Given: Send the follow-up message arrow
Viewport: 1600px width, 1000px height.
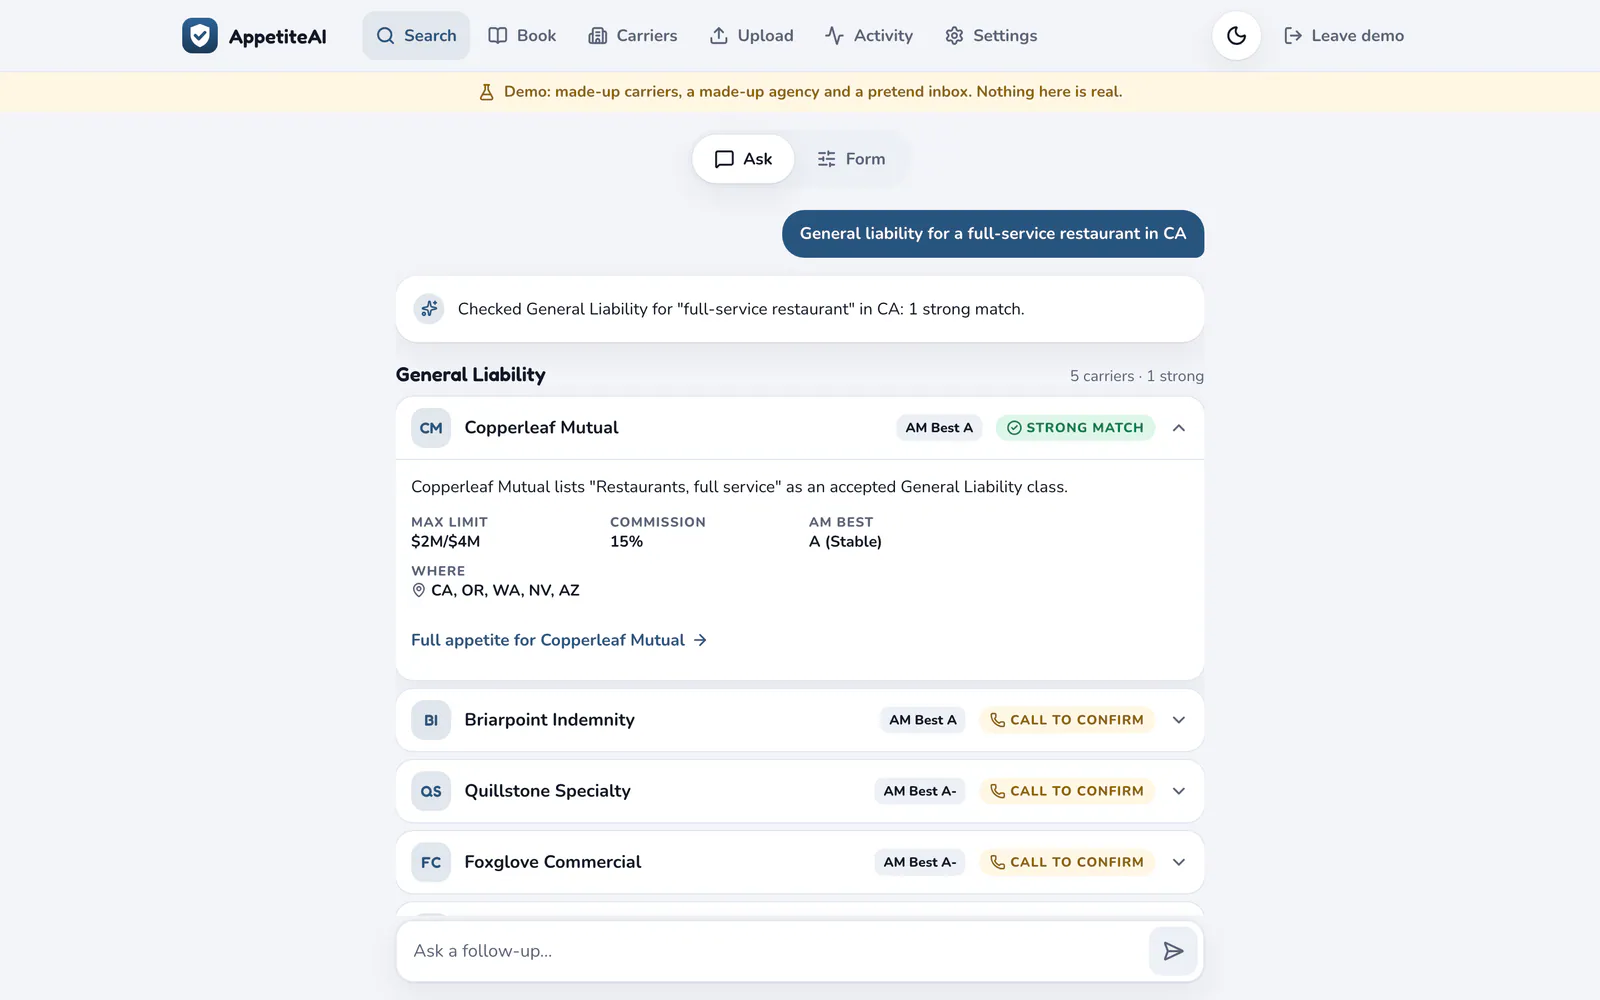Looking at the screenshot, I should click(1173, 951).
